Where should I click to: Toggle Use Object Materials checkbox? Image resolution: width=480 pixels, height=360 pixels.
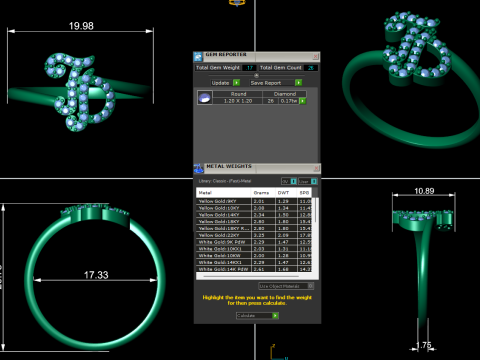tap(310, 286)
